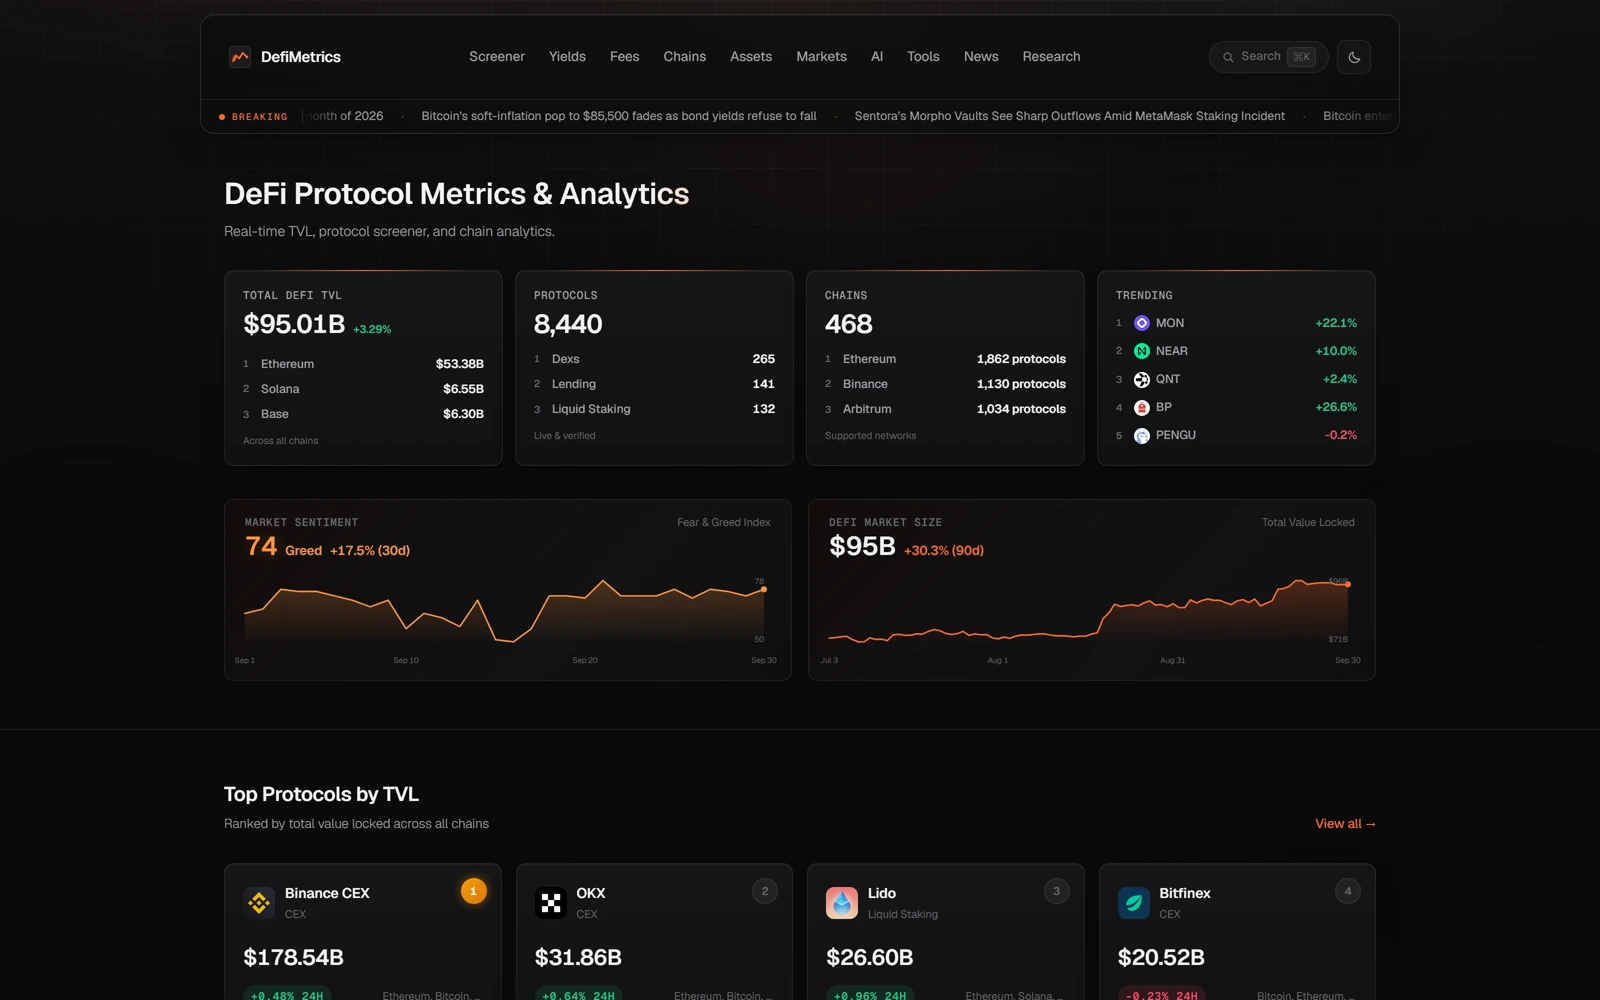This screenshot has width=1600, height=1000.
Task: Go to the News page
Action: [981, 57]
